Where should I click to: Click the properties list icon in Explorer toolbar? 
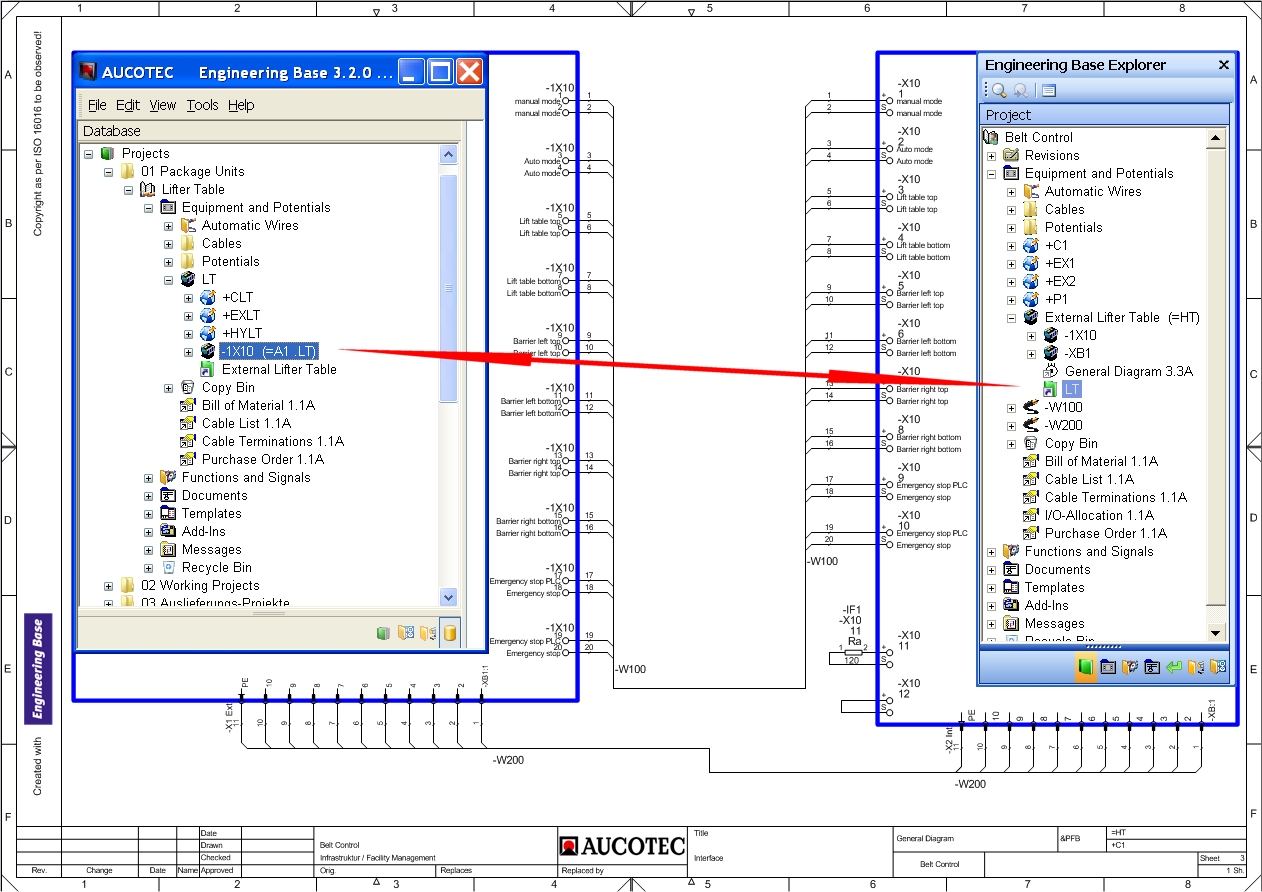(1048, 90)
